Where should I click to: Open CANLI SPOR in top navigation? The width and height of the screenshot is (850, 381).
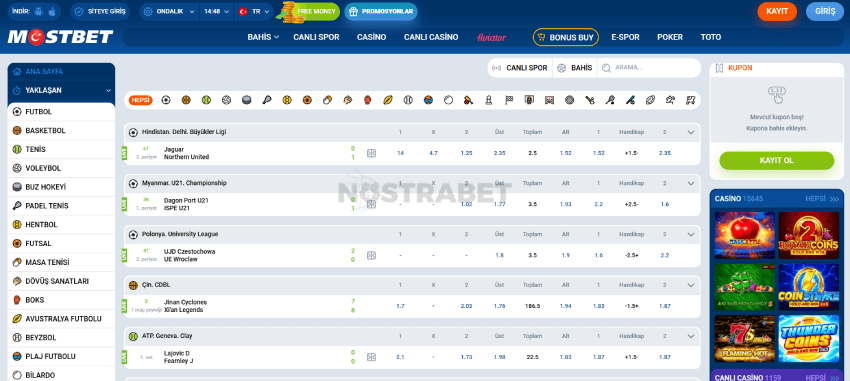coord(316,37)
